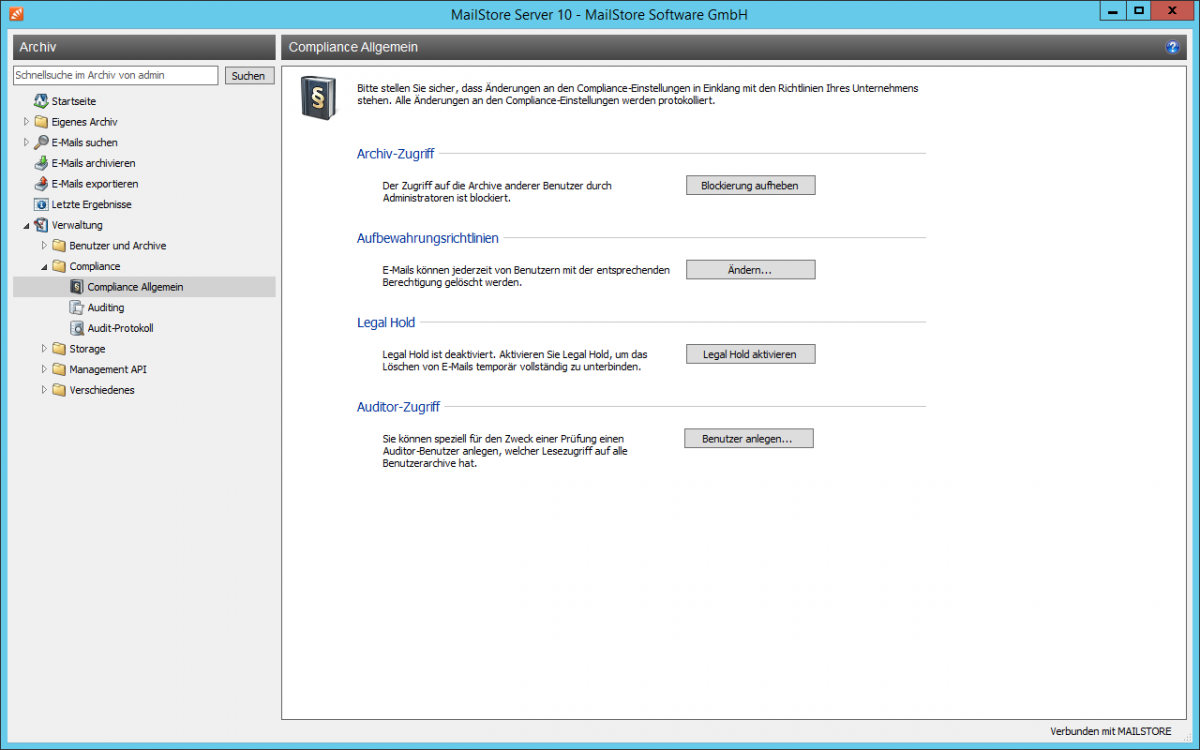The height and width of the screenshot is (750, 1200).
Task: Click the Benutzer und Archive folder icon
Action: pos(59,245)
